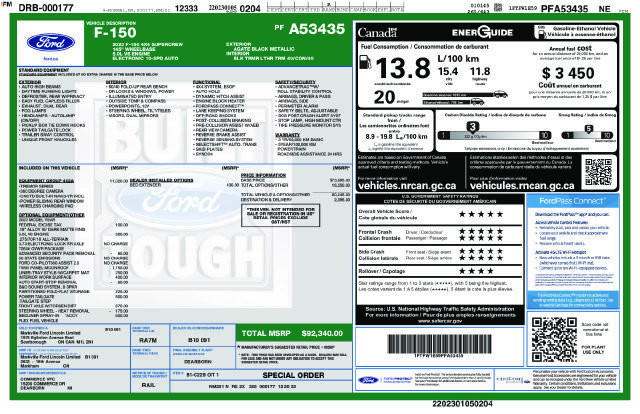Click the F-150 vehicle title

tap(115, 33)
